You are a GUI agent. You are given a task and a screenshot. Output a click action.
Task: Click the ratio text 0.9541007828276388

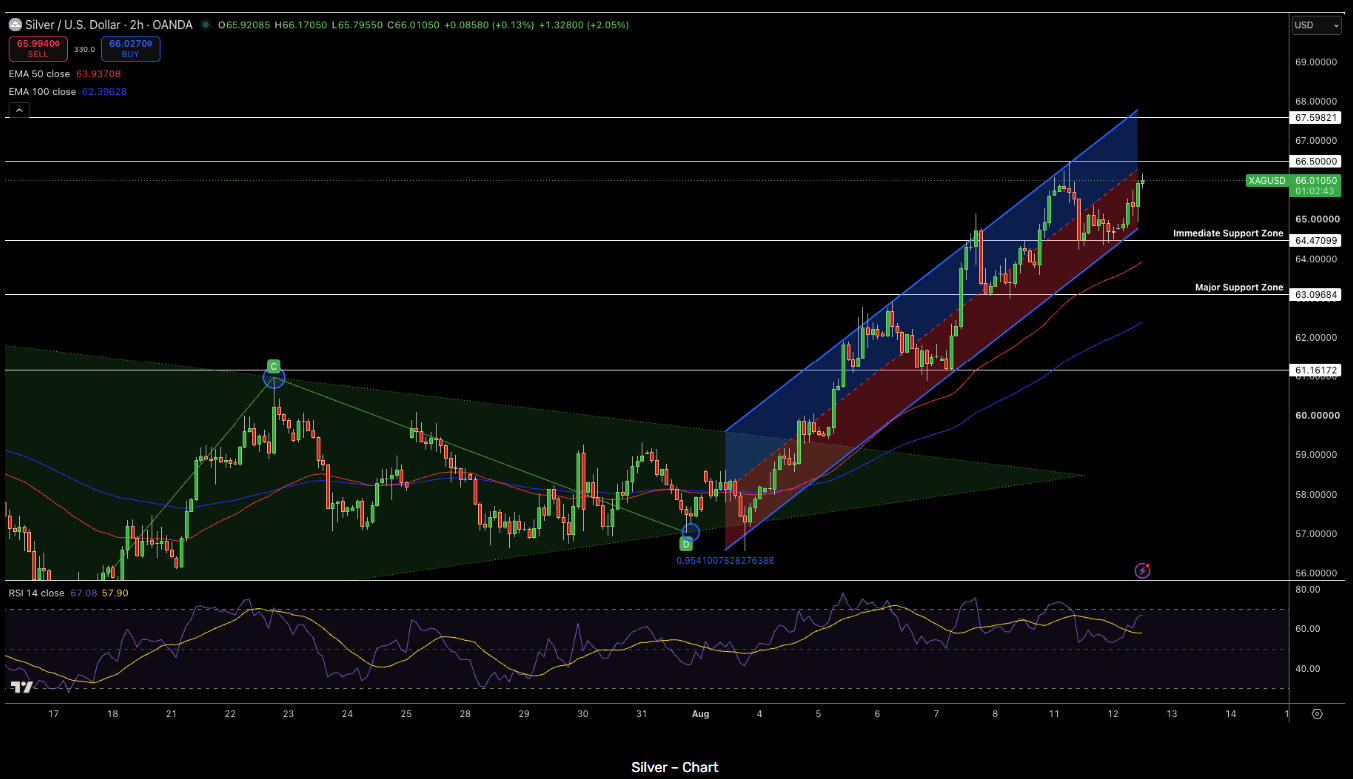(x=725, y=561)
